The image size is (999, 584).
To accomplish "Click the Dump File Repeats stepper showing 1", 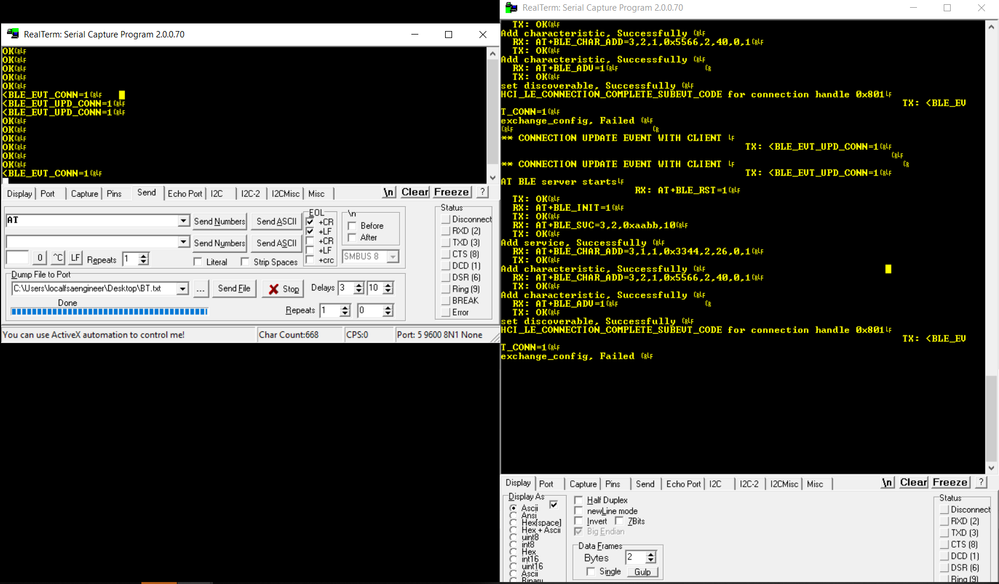I will 345,310.
